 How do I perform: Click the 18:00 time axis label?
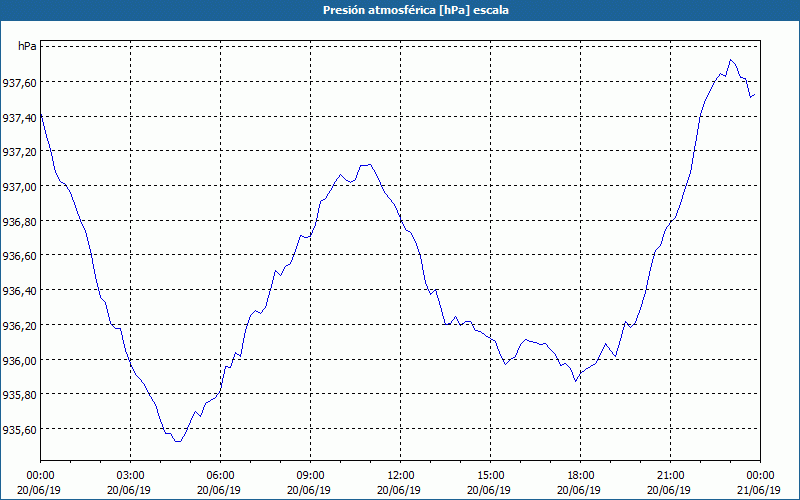(580, 476)
